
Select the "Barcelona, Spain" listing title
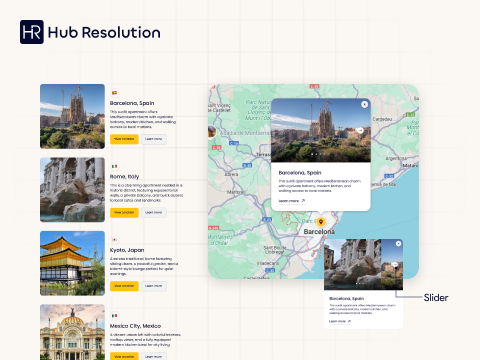click(x=132, y=103)
